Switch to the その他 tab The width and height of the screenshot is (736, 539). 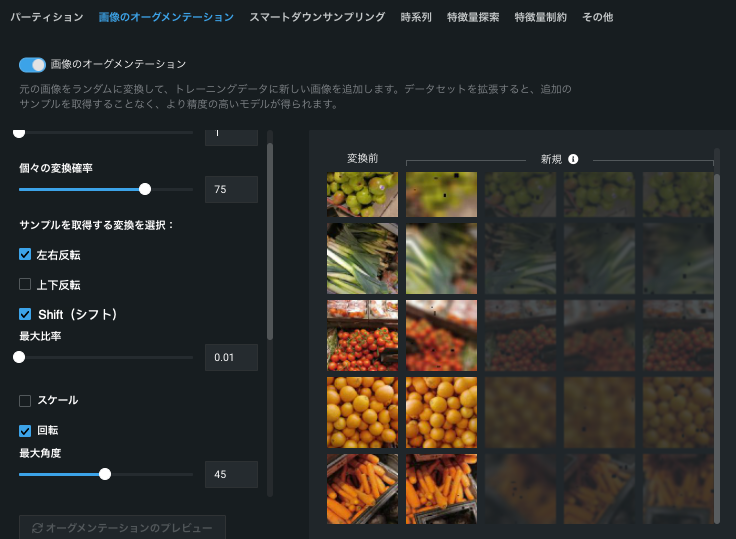pyautogui.click(x=598, y=17)
